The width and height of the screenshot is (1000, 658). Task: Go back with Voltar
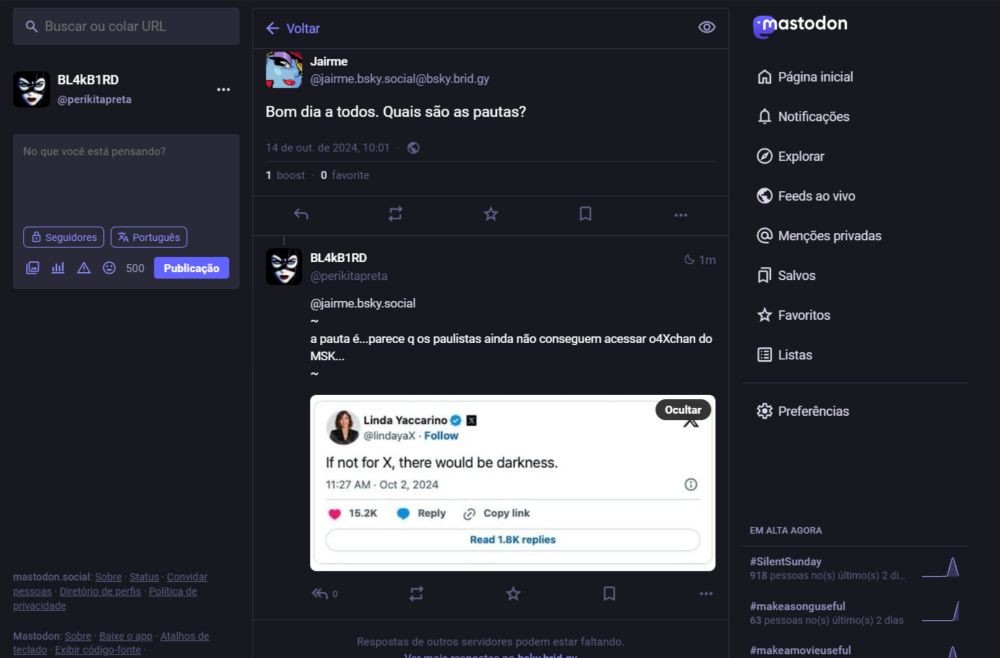(x=293, y=29)
